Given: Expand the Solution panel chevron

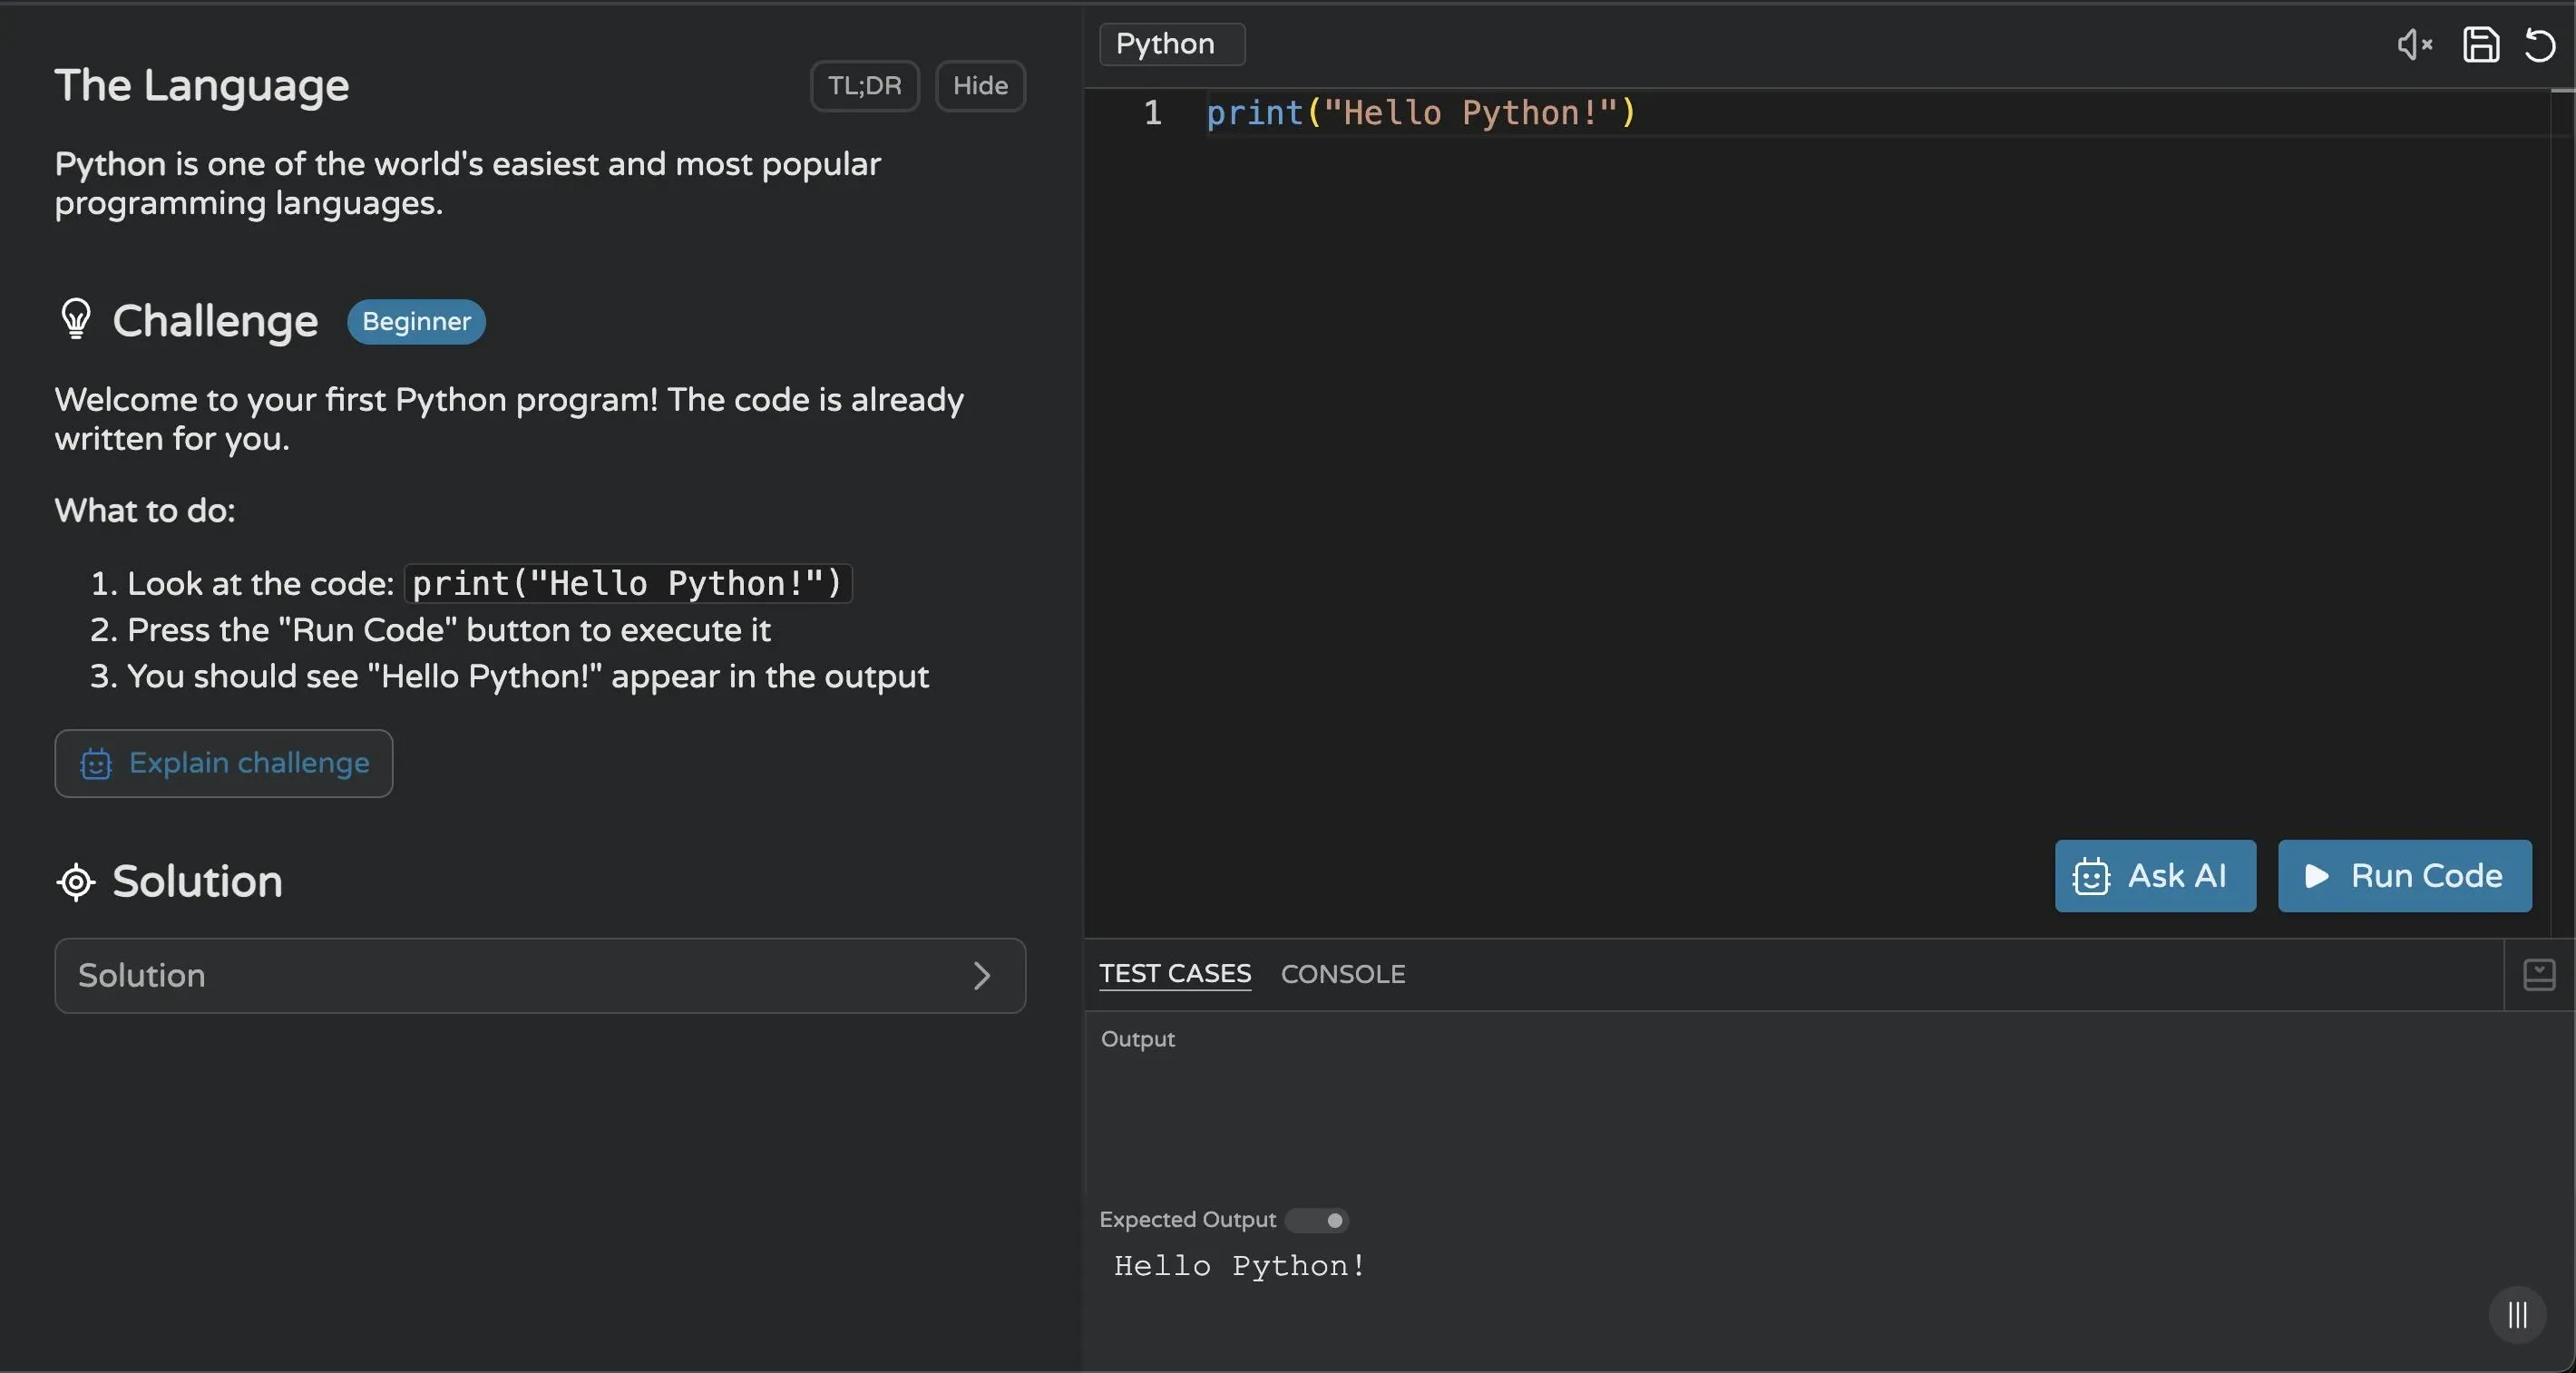Looking at the screenshot, I should [982, 976].
